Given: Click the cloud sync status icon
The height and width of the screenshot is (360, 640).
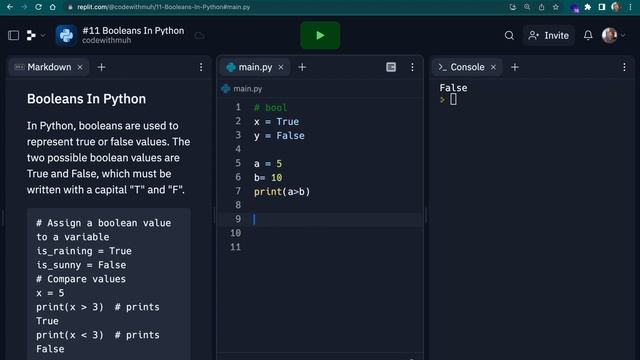Looking at the screenshot, I should [x=200, y=36].
